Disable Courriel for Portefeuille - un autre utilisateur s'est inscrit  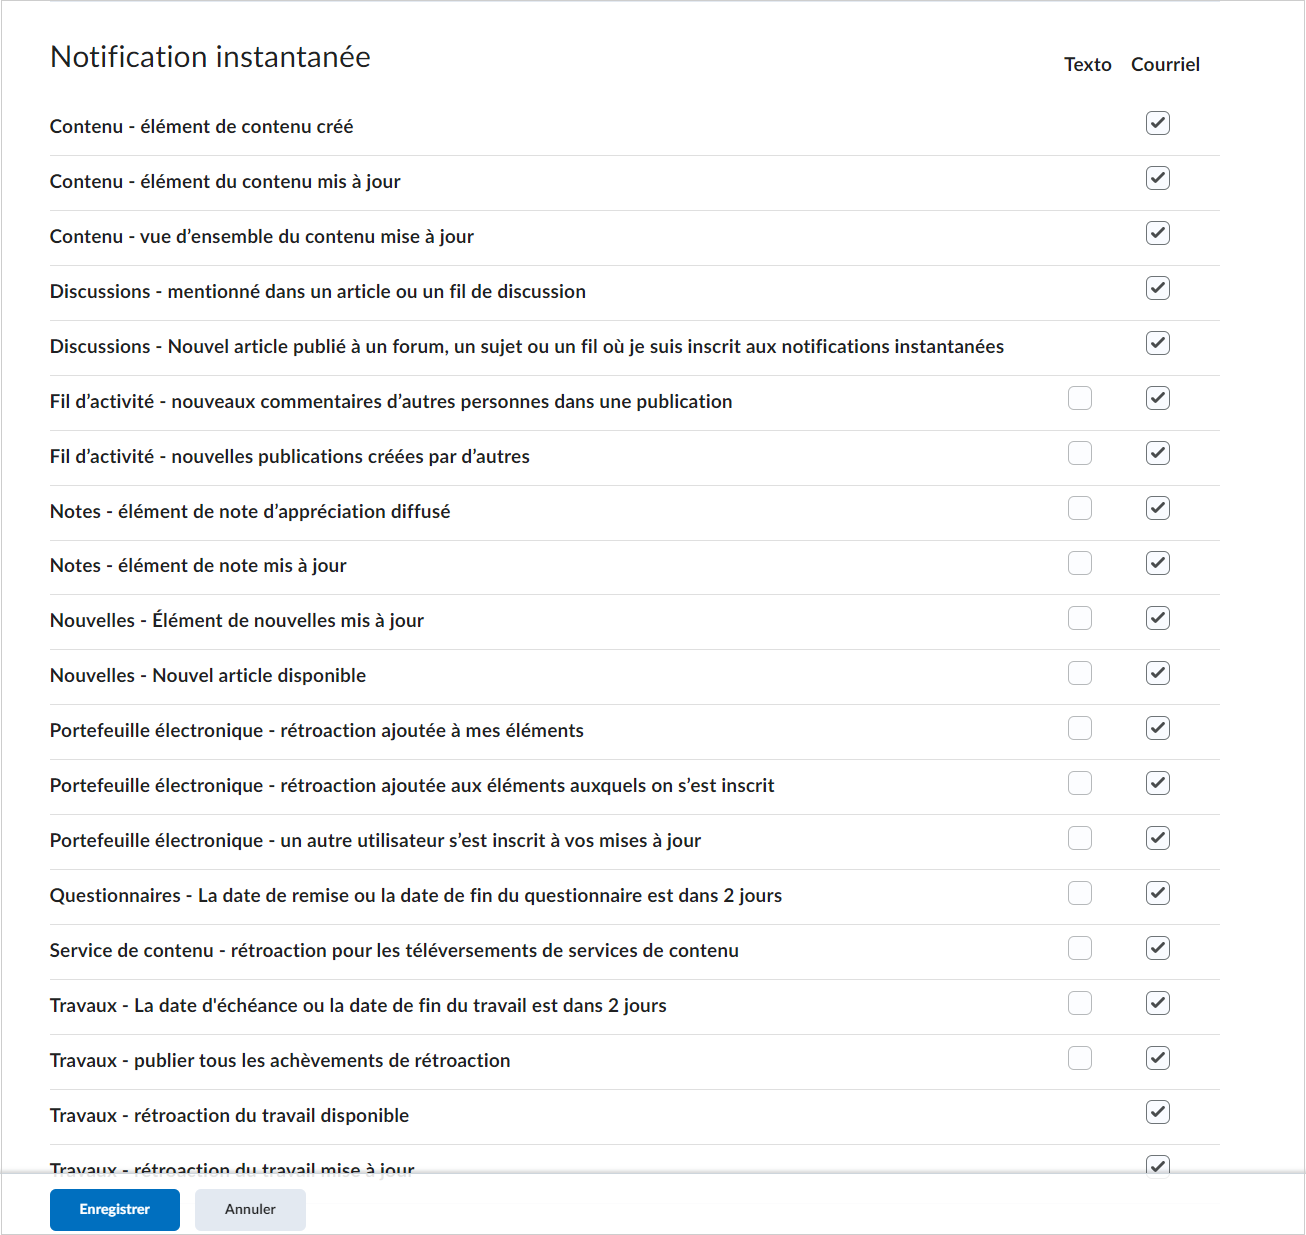pyautogui.click(x=1157, y=838)
